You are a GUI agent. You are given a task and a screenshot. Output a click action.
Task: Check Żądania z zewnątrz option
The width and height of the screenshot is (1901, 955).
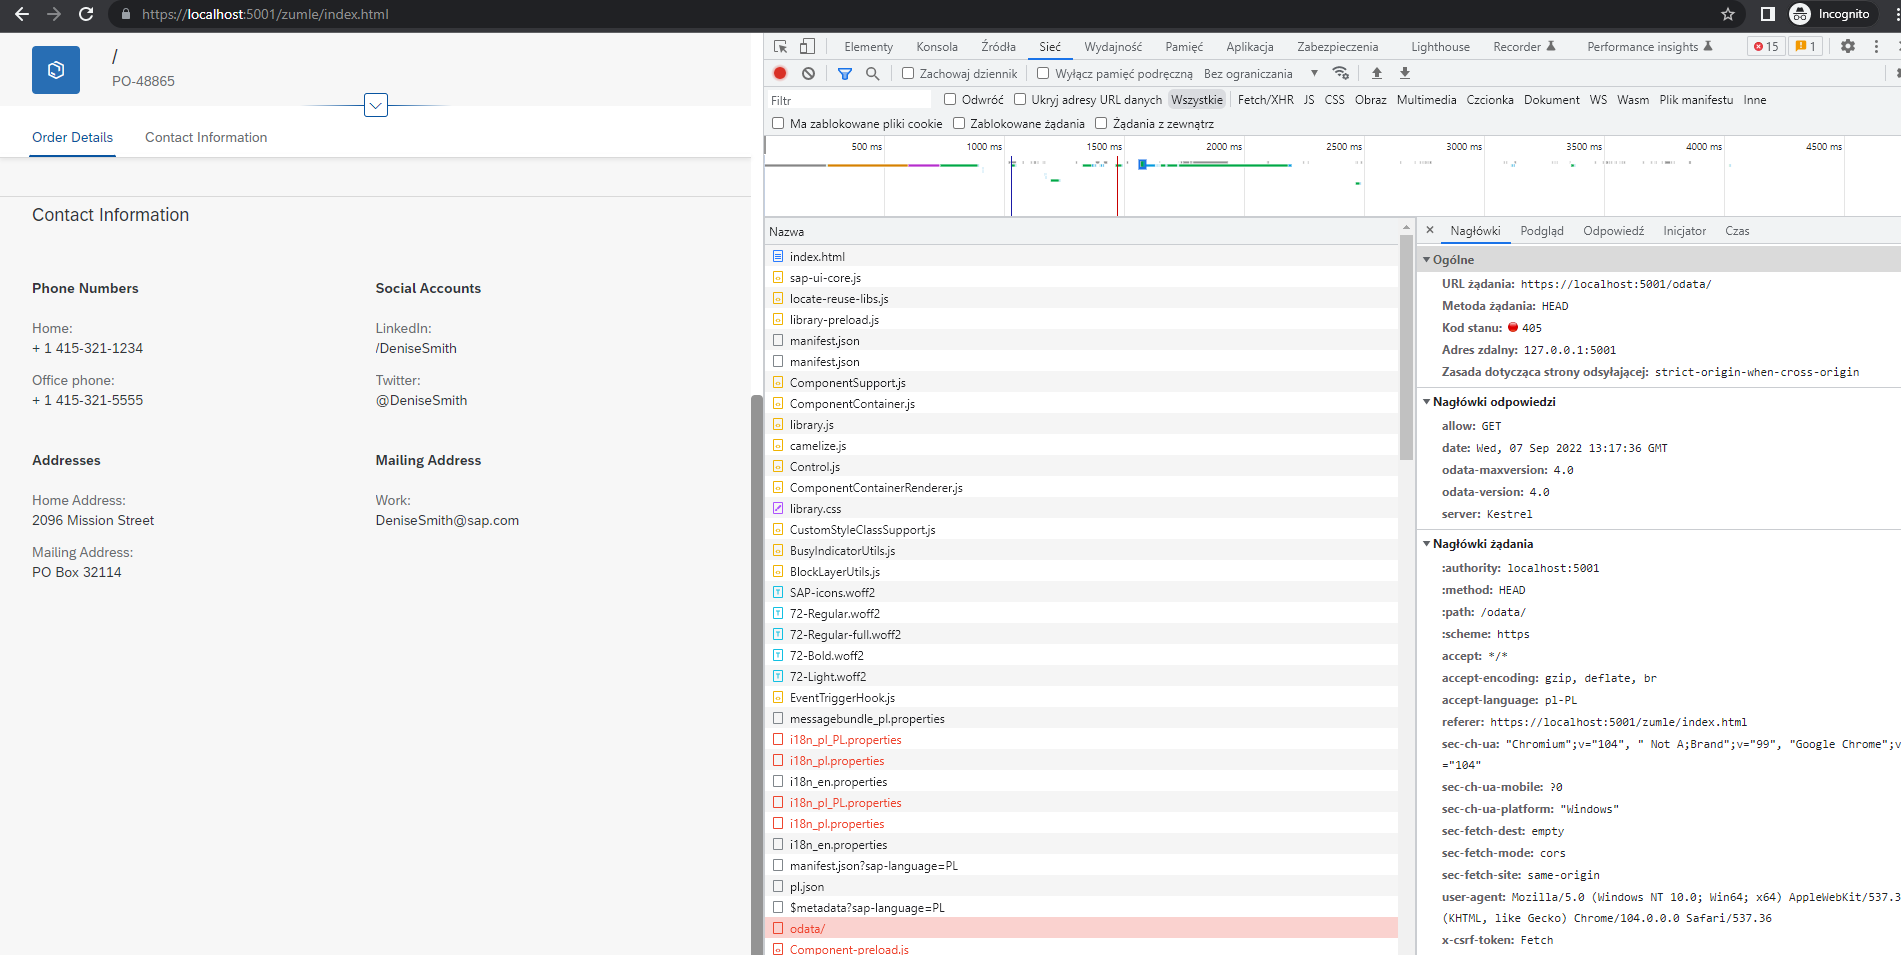1101,123
